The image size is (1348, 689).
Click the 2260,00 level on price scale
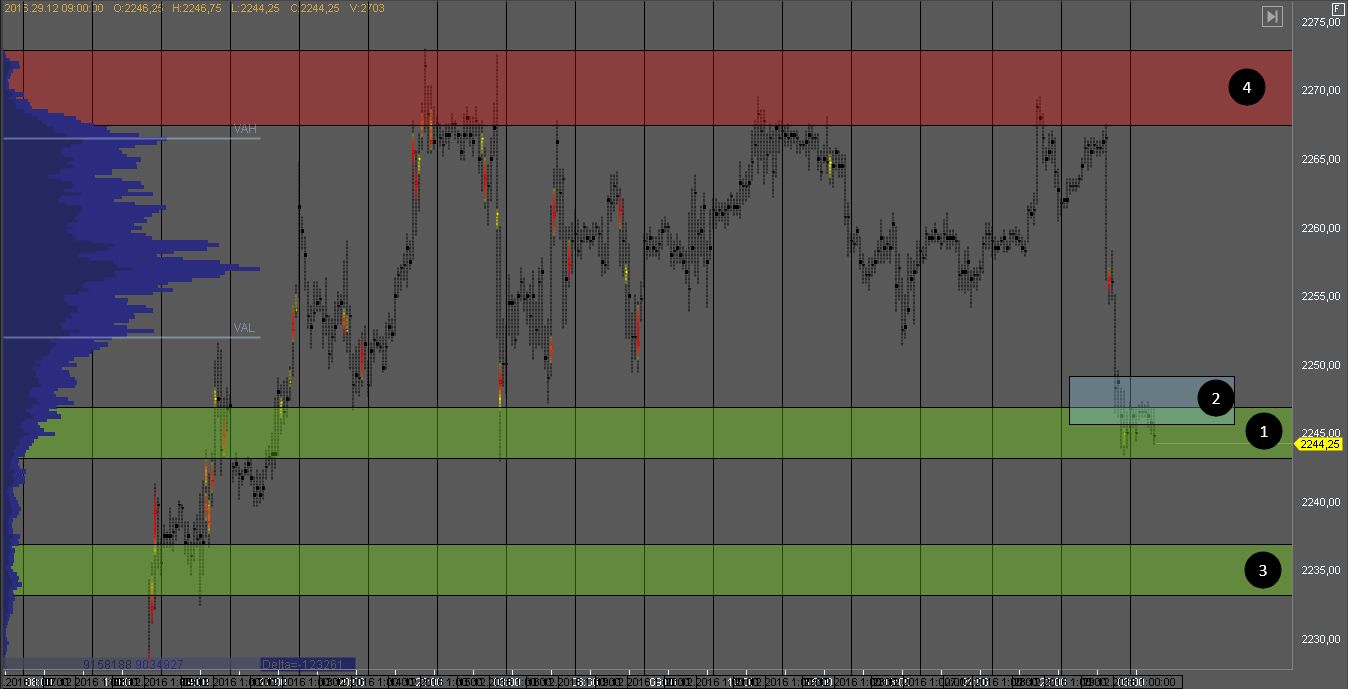1320,228
